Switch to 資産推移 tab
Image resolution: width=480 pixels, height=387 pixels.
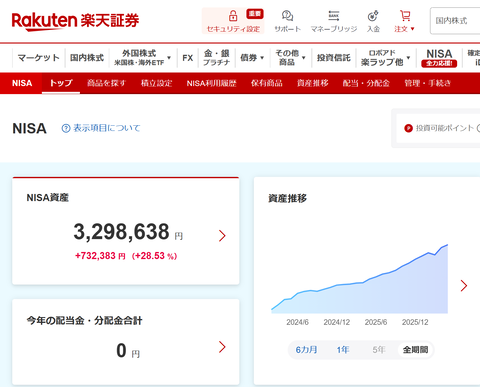click(313, 83)
